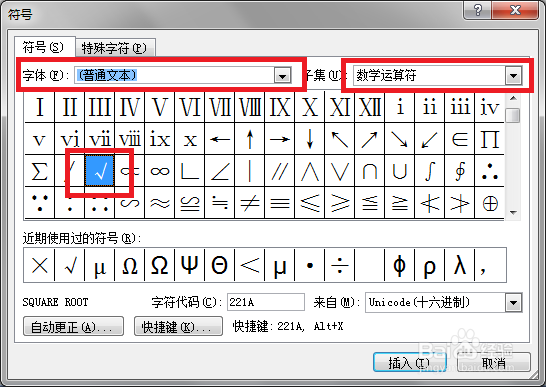Choose the Roman numeral X symbol

pos(310,107)
